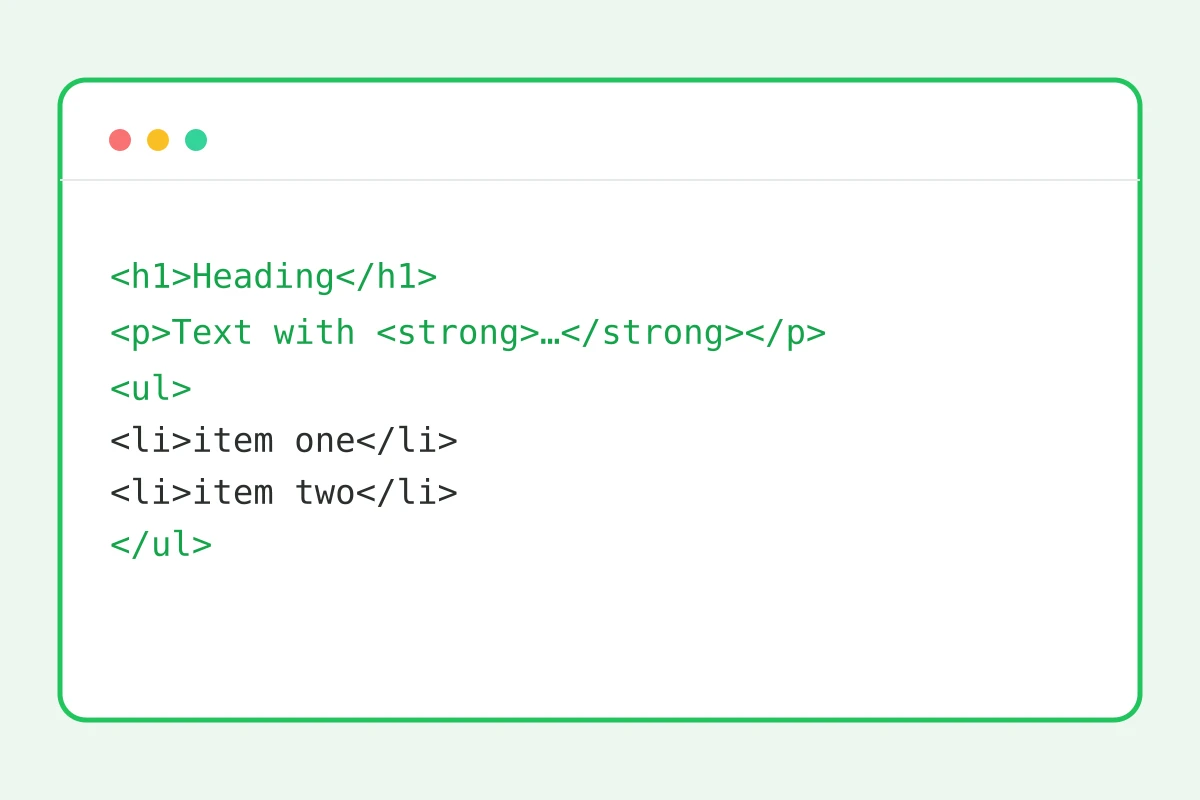
Task: Select the closing </strong> tag
Action: click(x=652, y=333)
